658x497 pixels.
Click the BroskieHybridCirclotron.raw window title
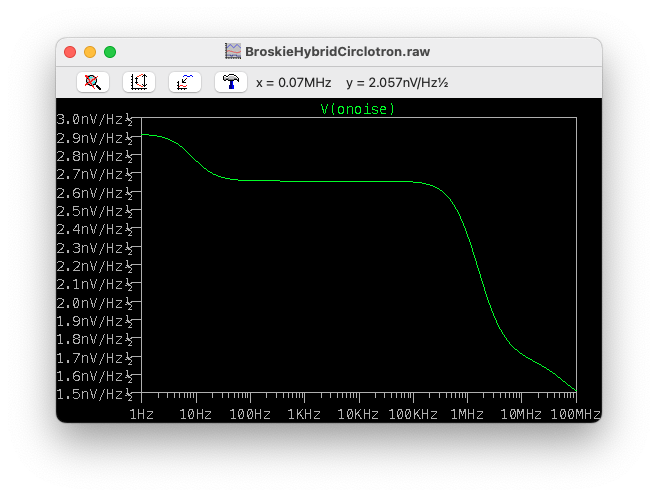pos(337,52)
